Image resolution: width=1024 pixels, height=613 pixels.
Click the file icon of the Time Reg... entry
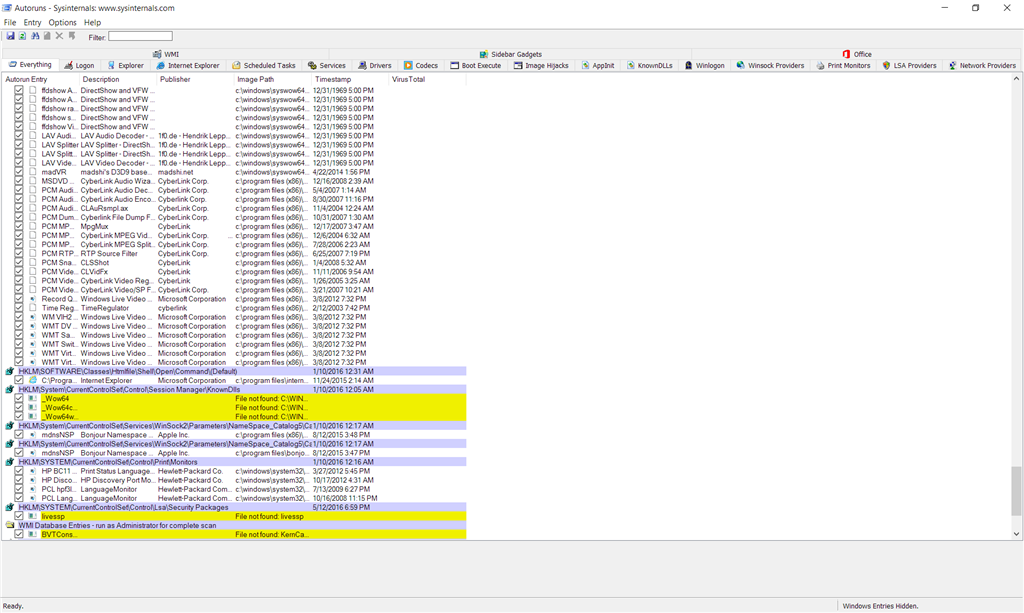(x=33, y=308)
